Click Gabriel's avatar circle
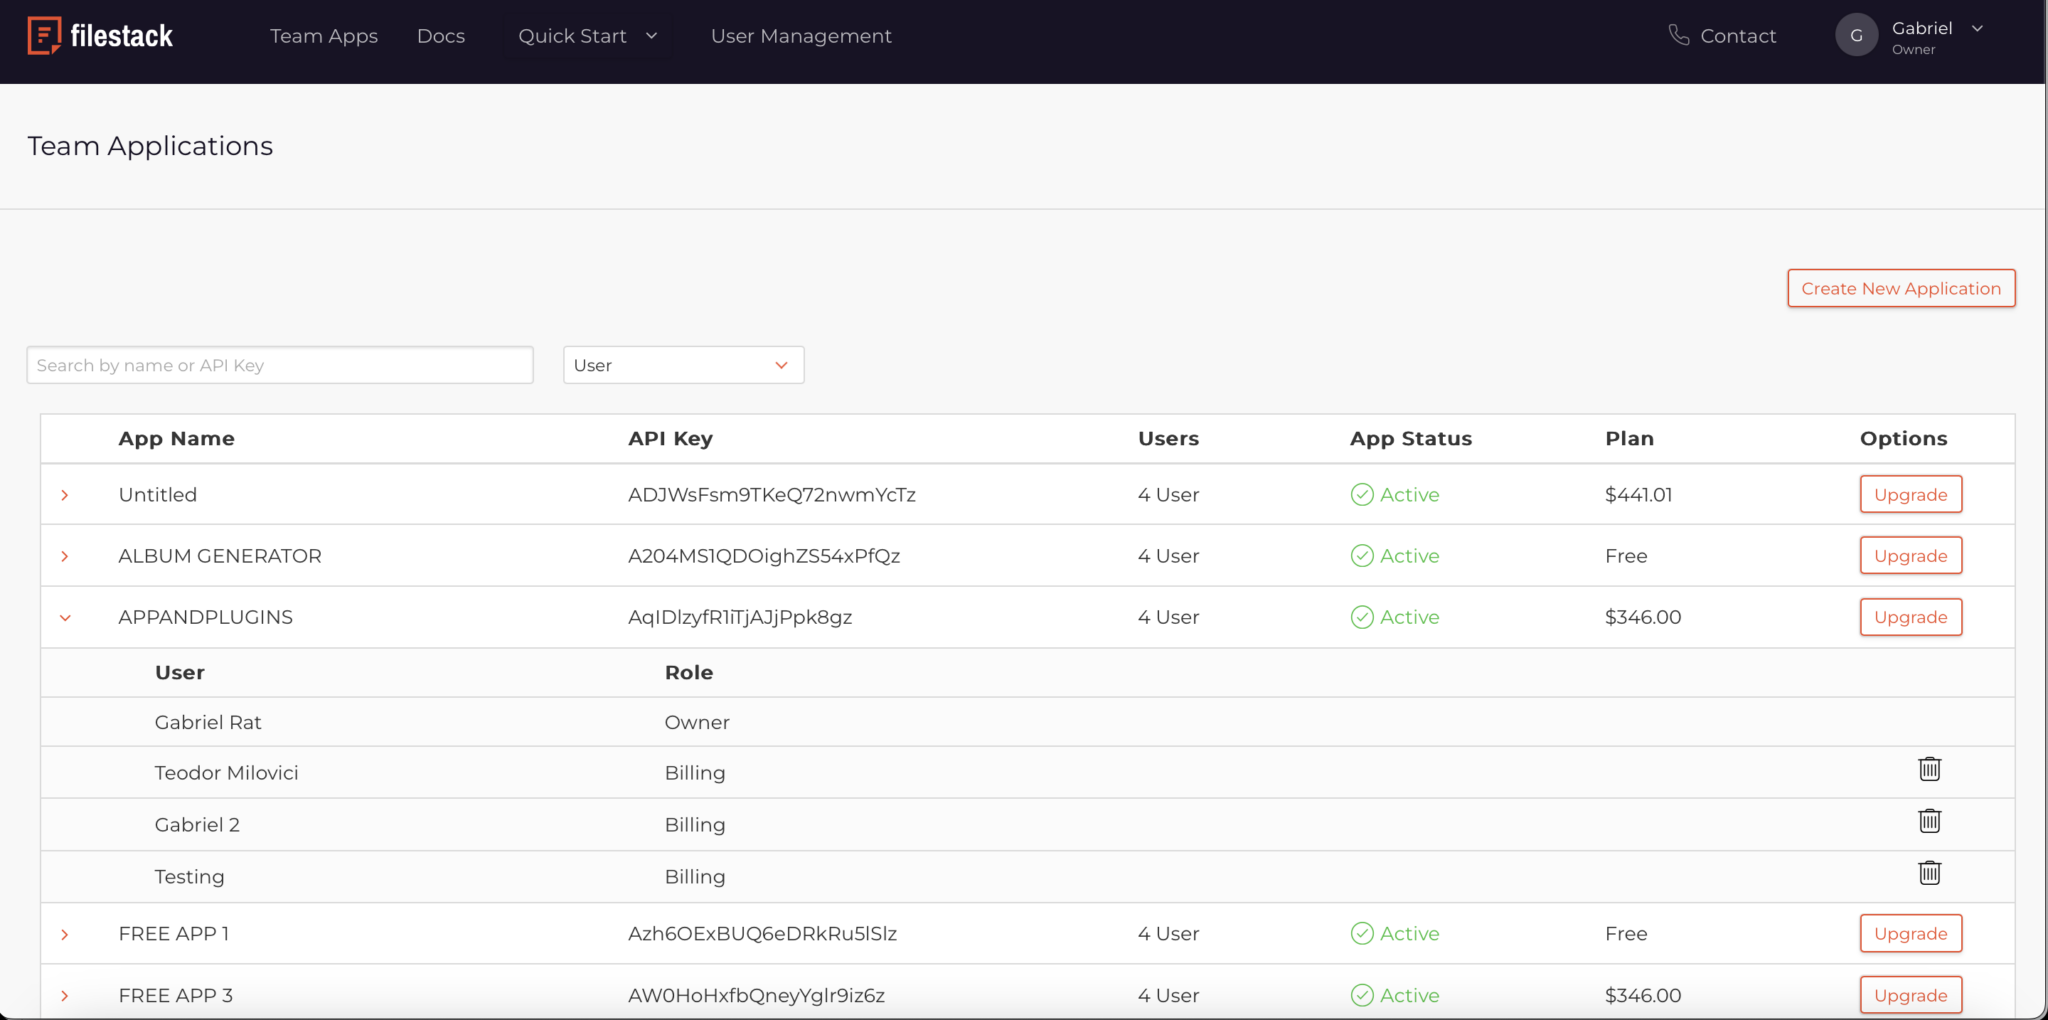 [x=1855, y=34]
